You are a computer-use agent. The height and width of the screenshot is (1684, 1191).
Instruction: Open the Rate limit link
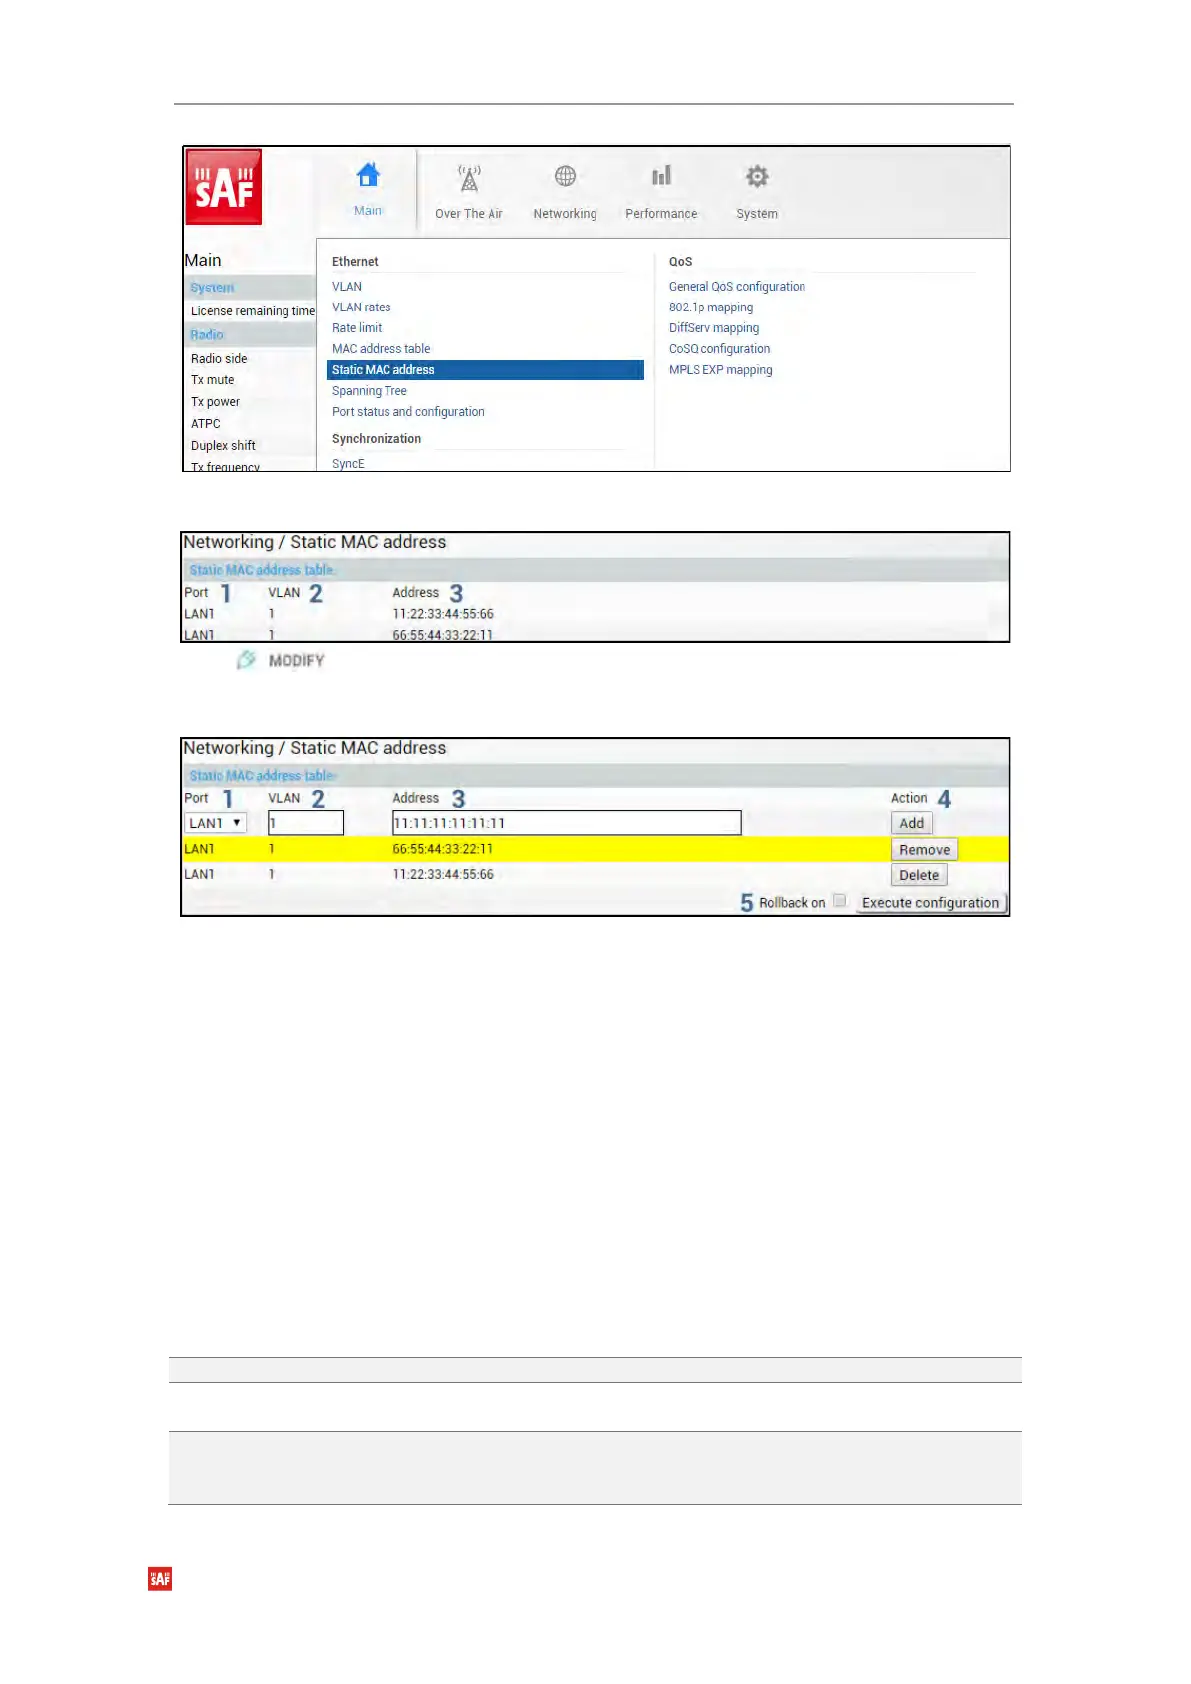tap(357, 328)
